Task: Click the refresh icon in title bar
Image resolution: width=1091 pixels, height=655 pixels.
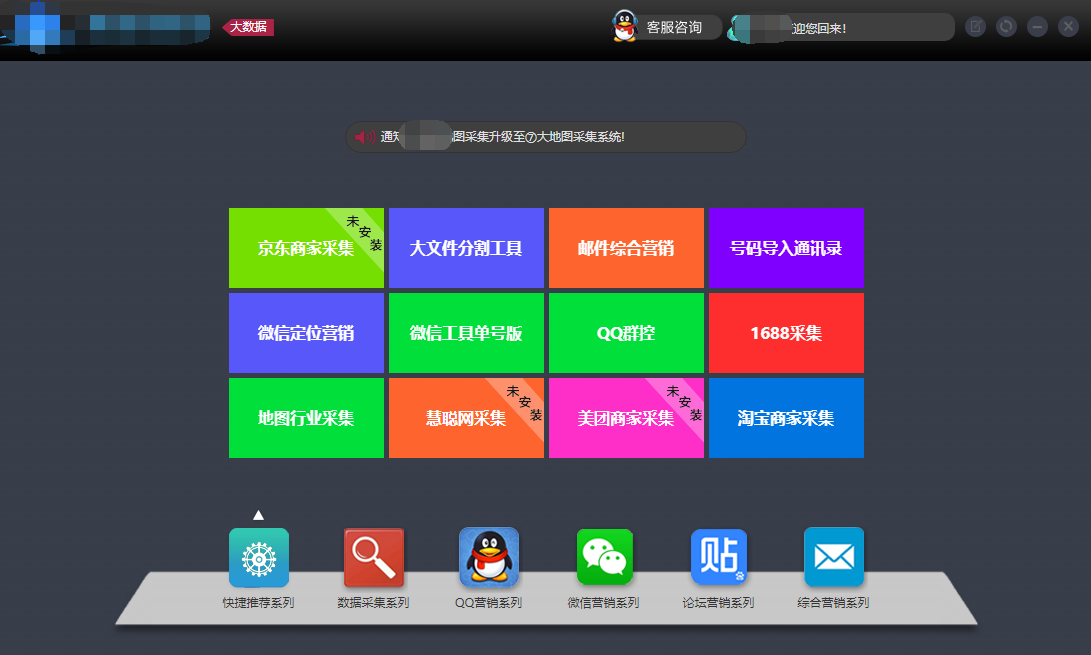Action: (x=1006, y=27)
